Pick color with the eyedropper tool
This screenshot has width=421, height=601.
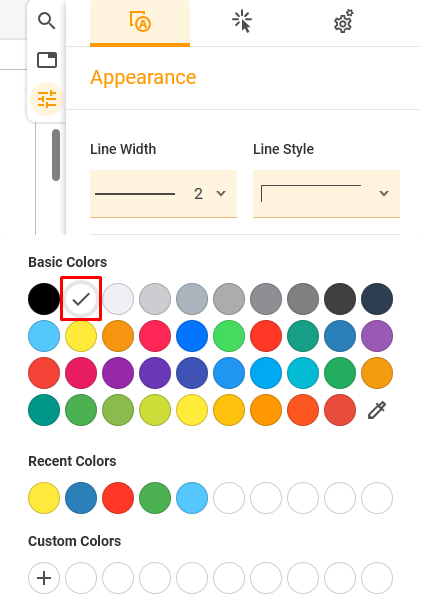point(377,410)
